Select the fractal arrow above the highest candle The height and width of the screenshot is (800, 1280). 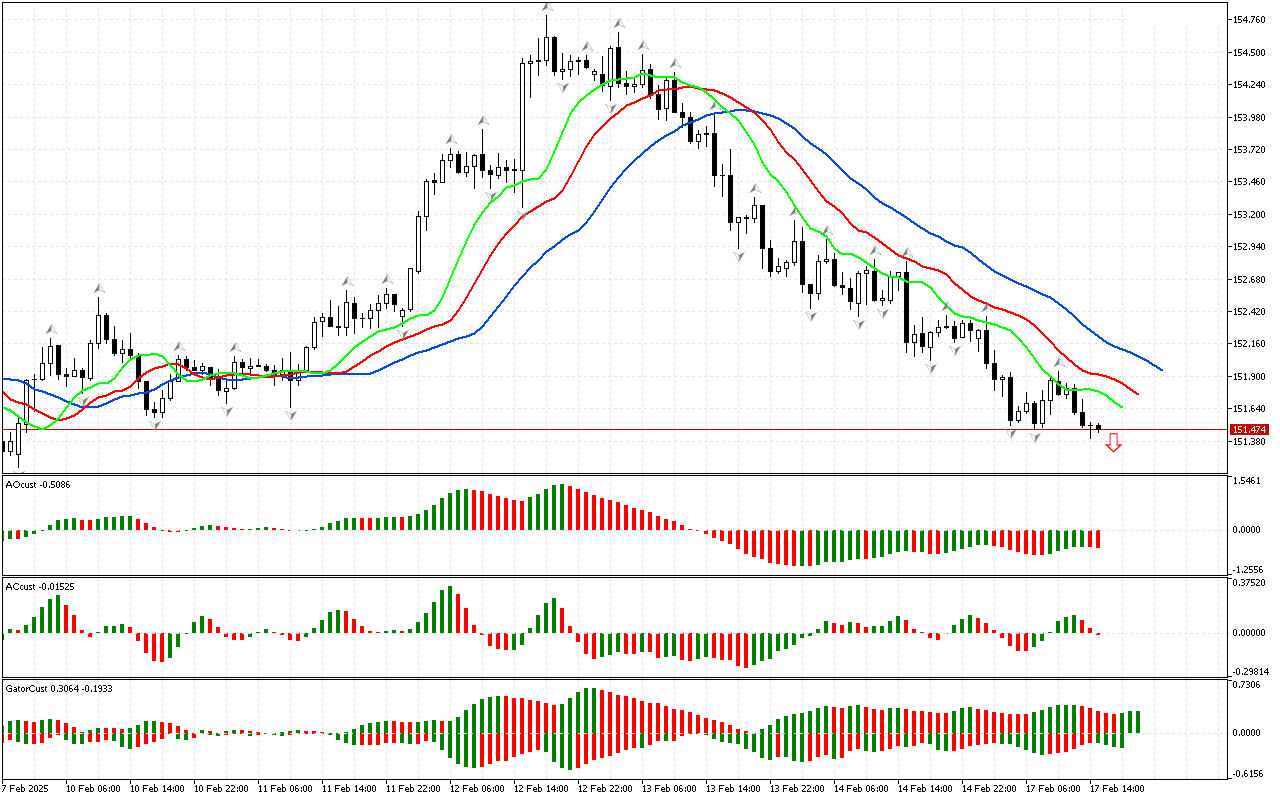[547, 8]
